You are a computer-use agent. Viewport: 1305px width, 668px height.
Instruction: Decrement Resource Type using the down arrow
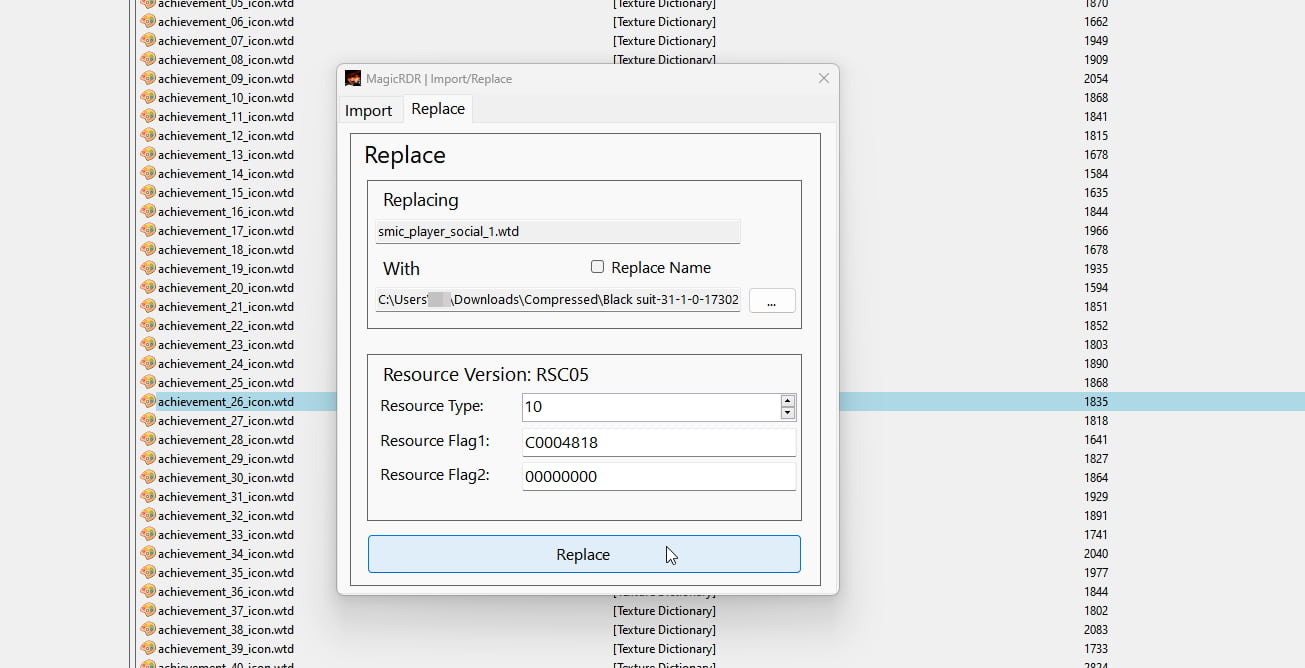tap(787, 412)
